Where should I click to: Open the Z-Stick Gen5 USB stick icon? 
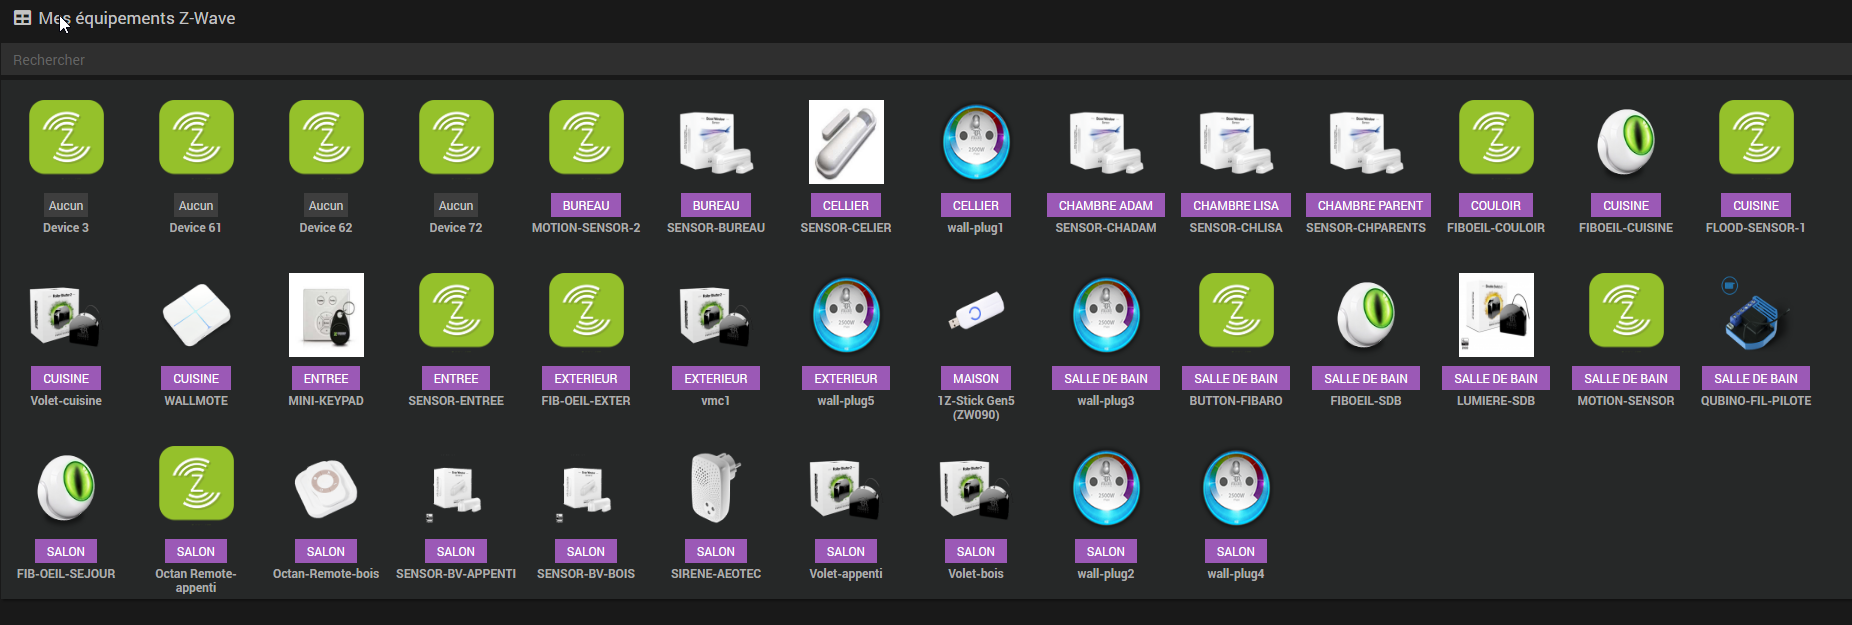[x=976, y=312]
